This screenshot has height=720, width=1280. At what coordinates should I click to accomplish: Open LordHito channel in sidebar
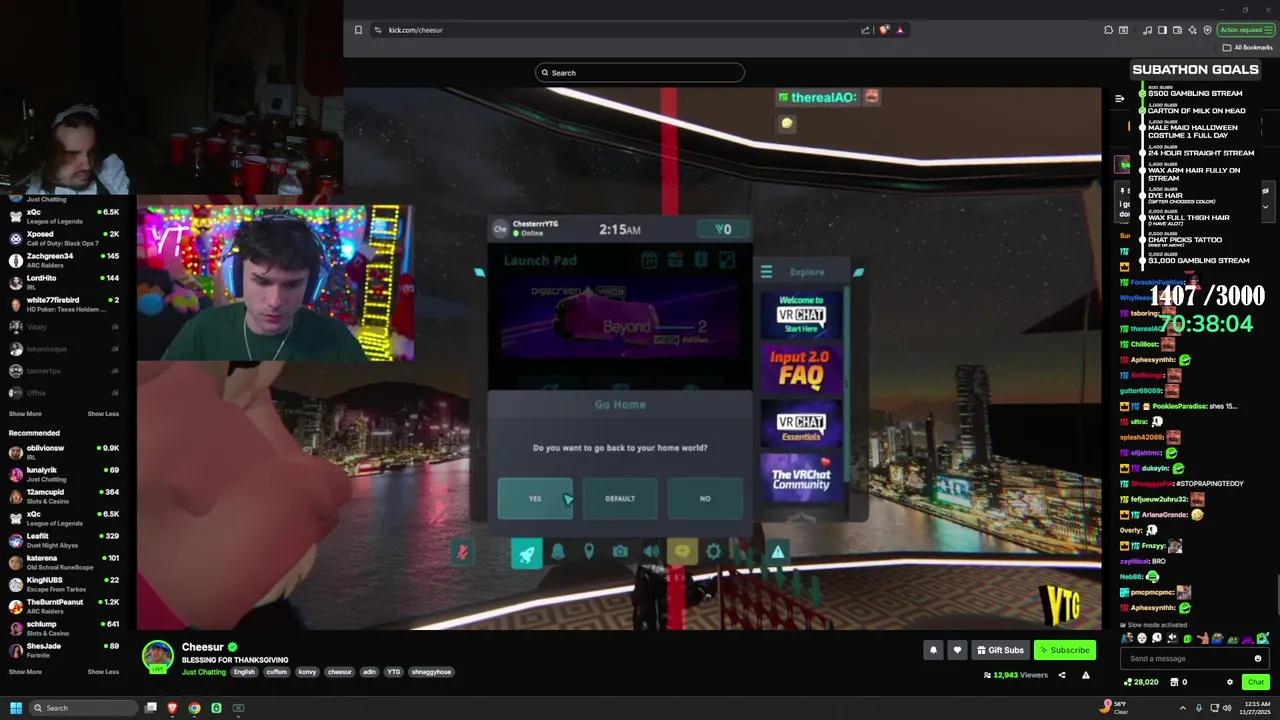pos(66,282)
